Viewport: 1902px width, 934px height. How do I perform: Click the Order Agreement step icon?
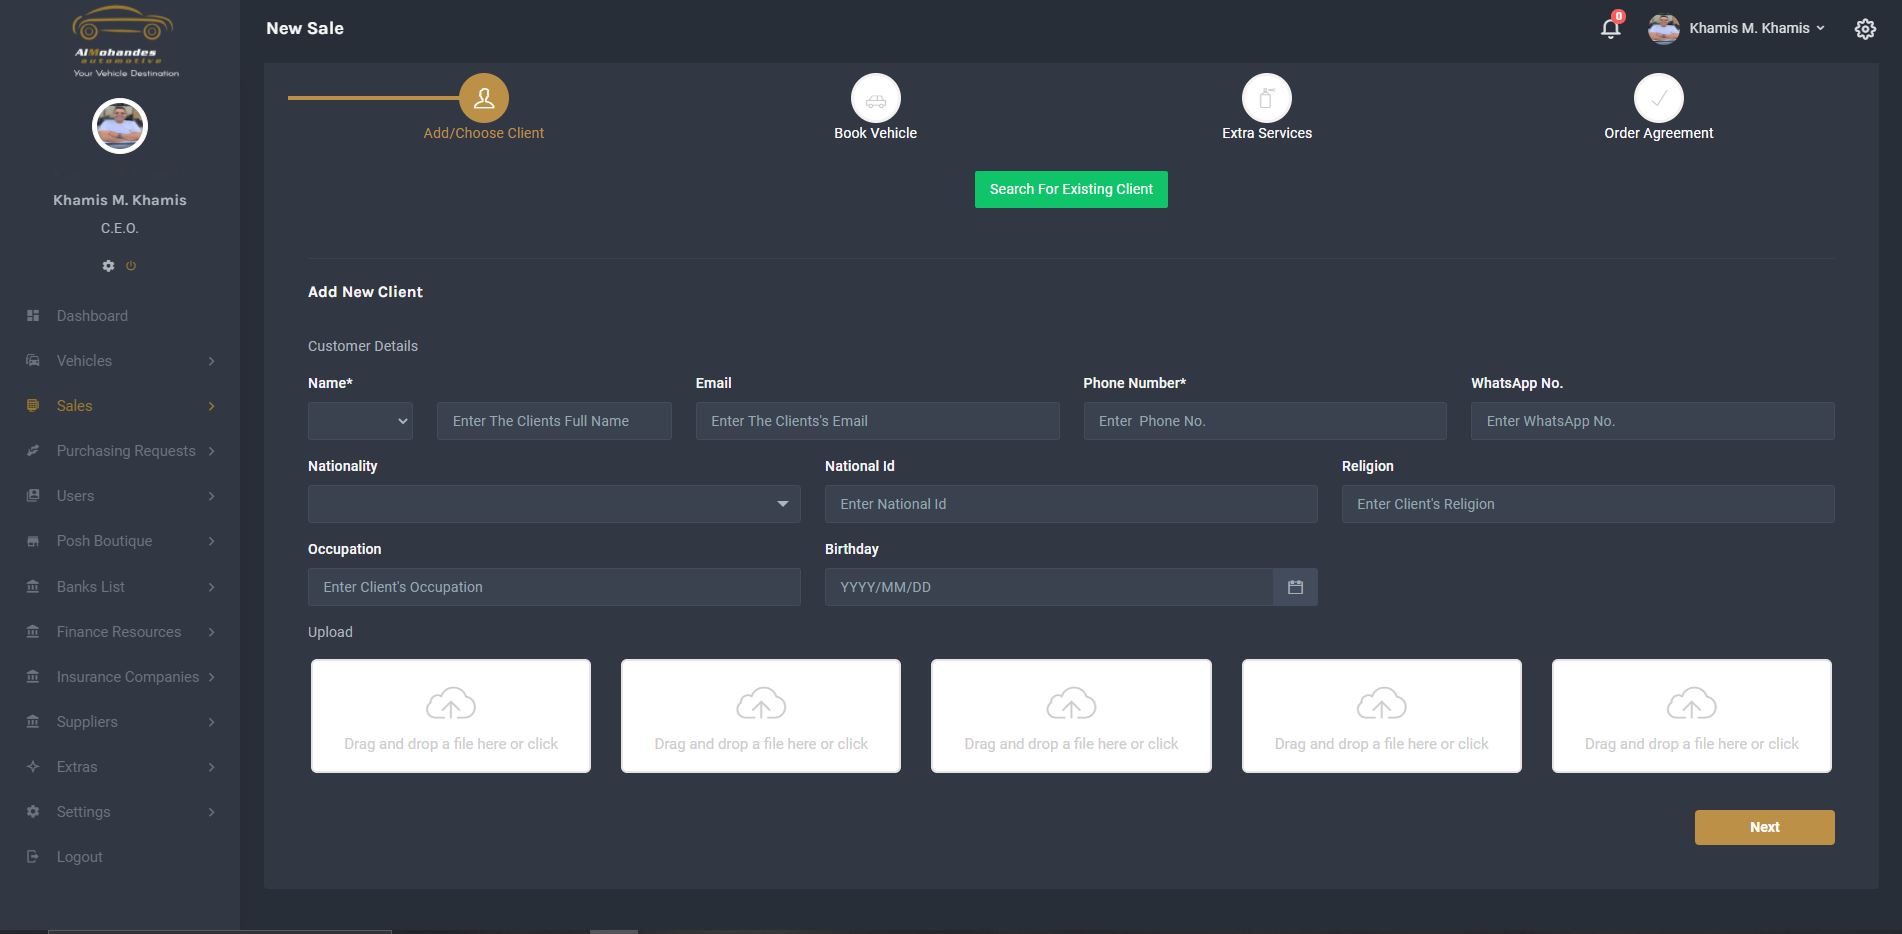point(1659,98)
